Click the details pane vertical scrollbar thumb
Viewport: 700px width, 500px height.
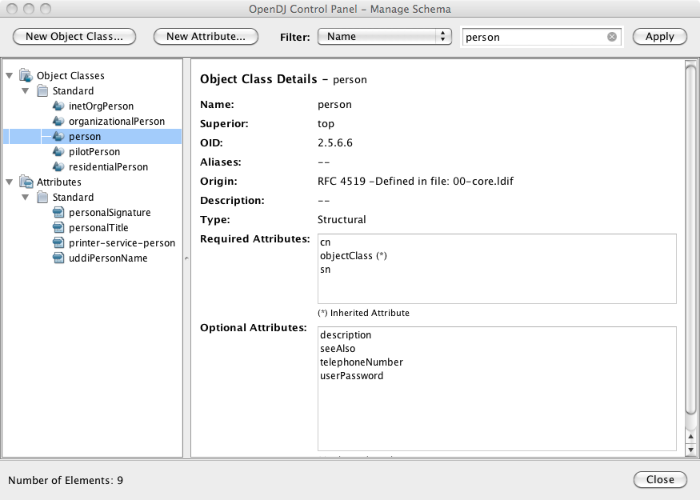(691, 241)
